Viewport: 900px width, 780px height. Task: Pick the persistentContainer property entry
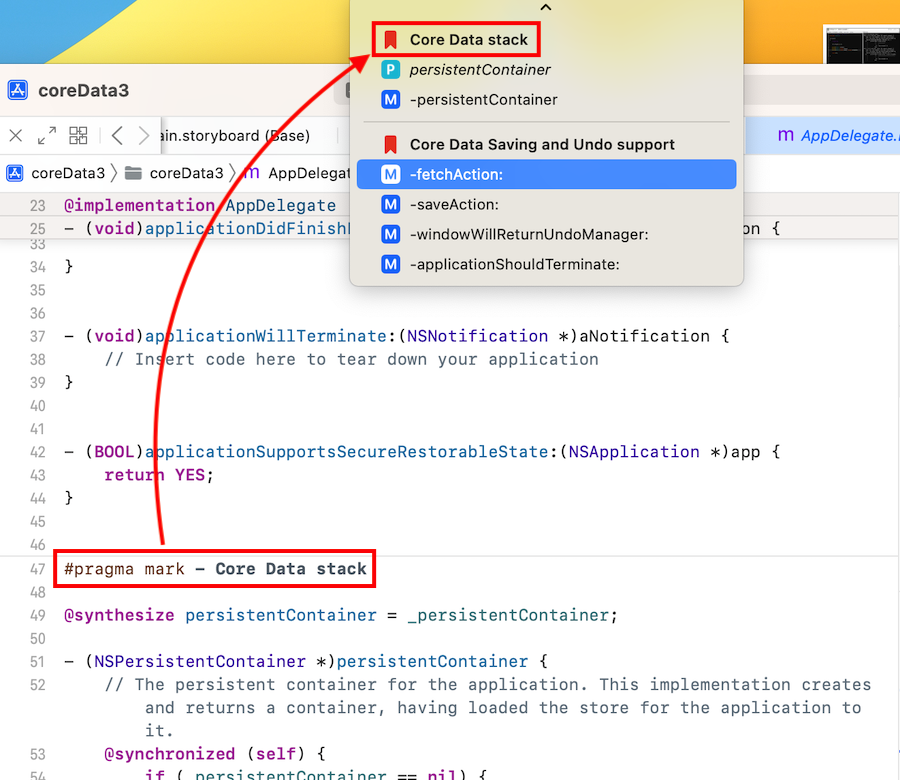click(480, 70)
